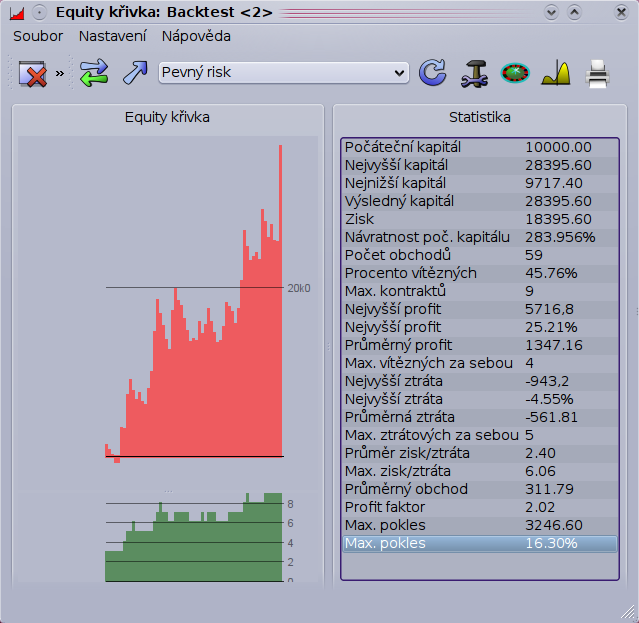Open the Pevný risk dropdown
This screenshot has height=623, width=639.
point(284,73)
